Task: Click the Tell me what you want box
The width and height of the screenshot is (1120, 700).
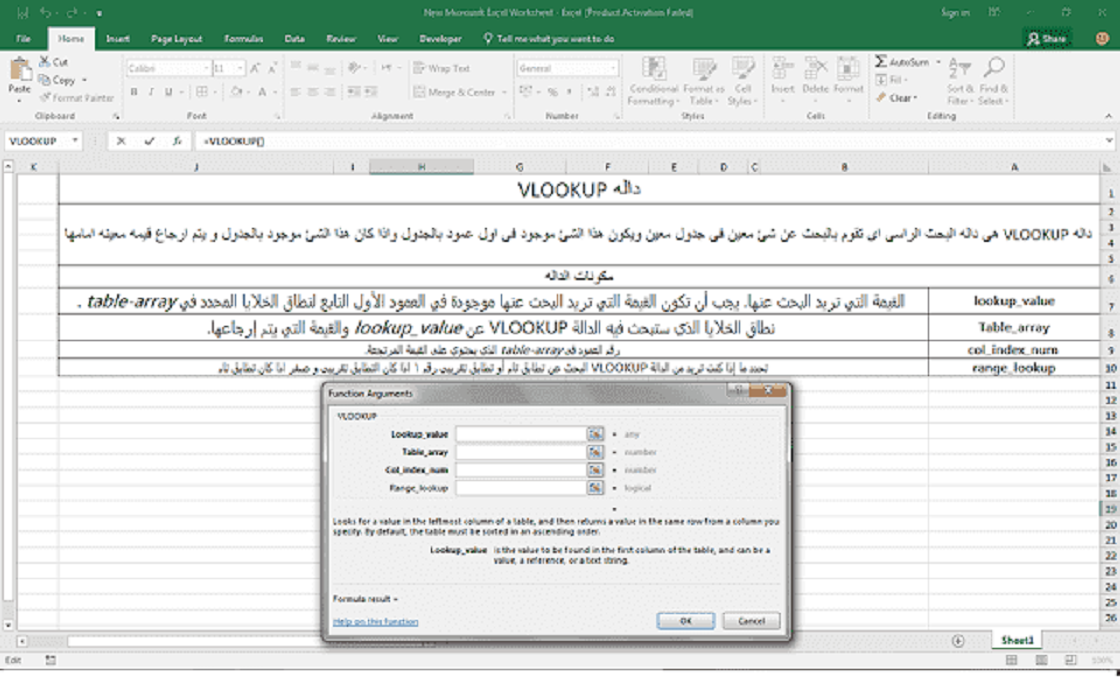Action: click(549, 39)
